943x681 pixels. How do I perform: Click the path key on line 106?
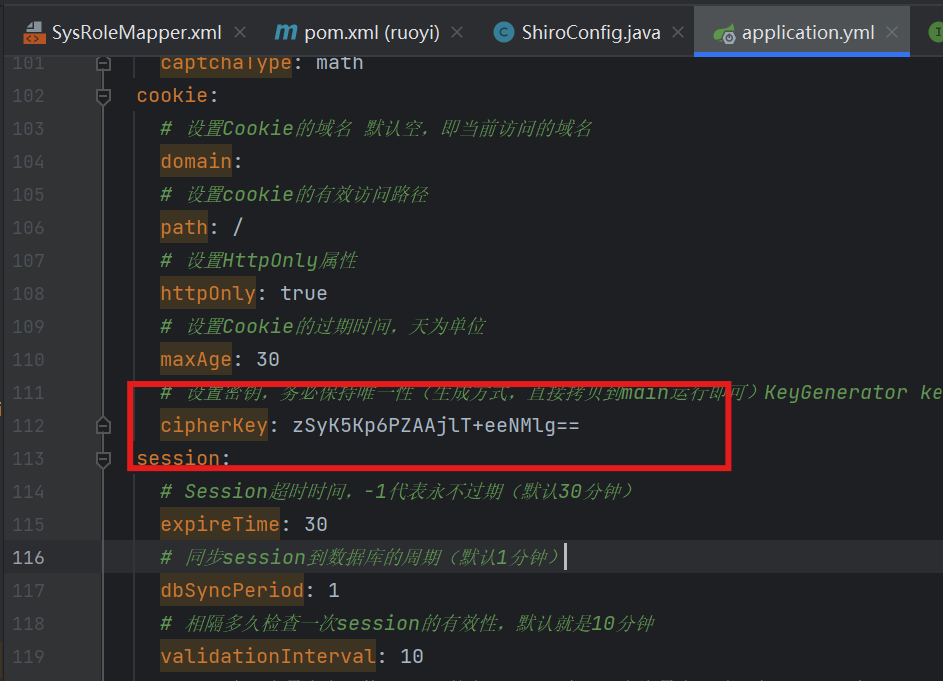point(184,227)
